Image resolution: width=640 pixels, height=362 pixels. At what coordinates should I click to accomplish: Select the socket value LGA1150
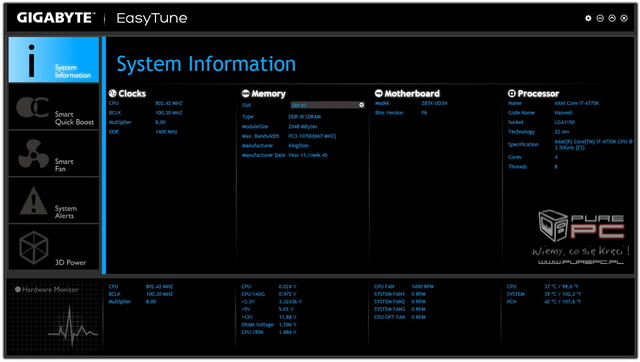pos(564,122)
